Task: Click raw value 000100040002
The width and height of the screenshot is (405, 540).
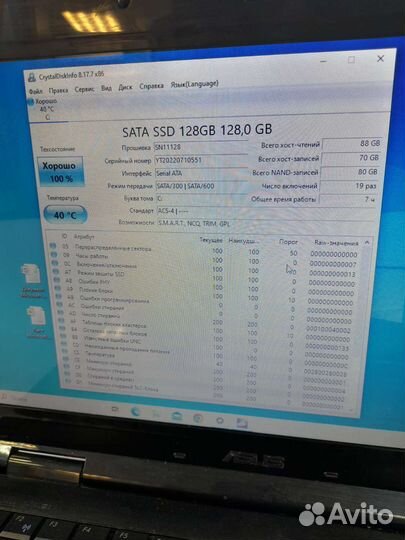Action: pyautogui.click(x=328, y=330)
